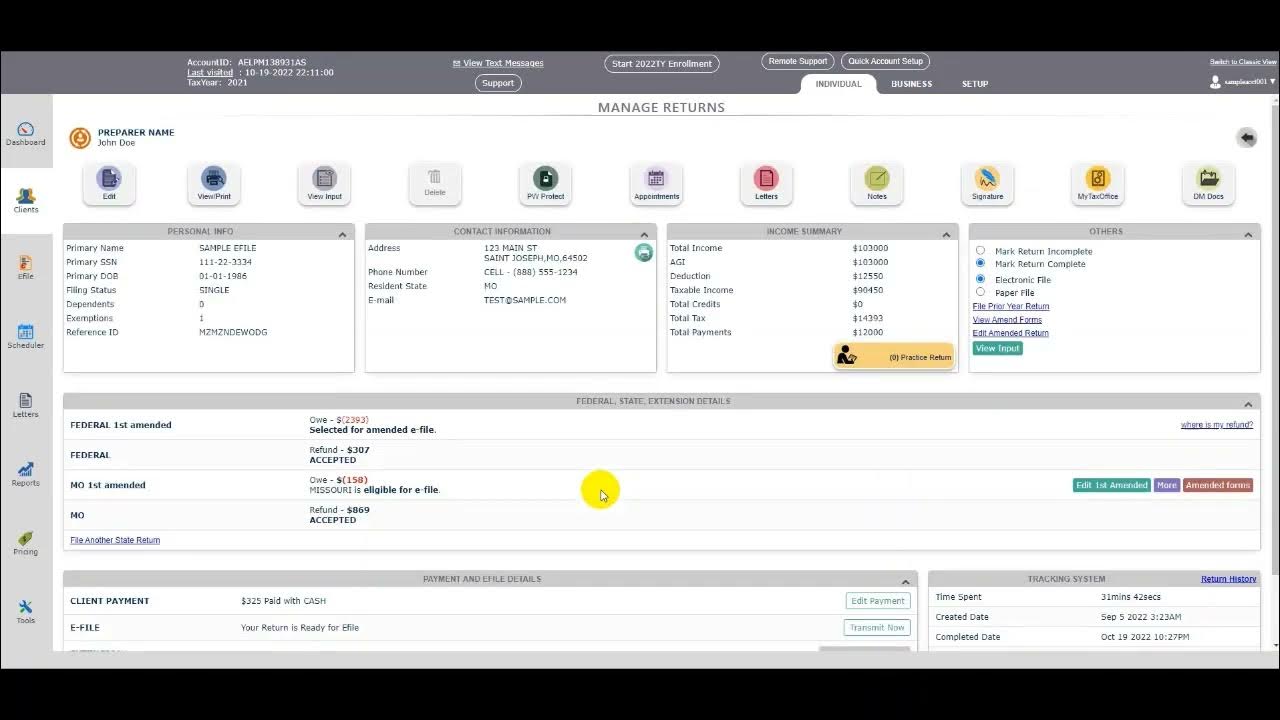
Task: Open the DM Docs icon
Action: coord(1208,183)
